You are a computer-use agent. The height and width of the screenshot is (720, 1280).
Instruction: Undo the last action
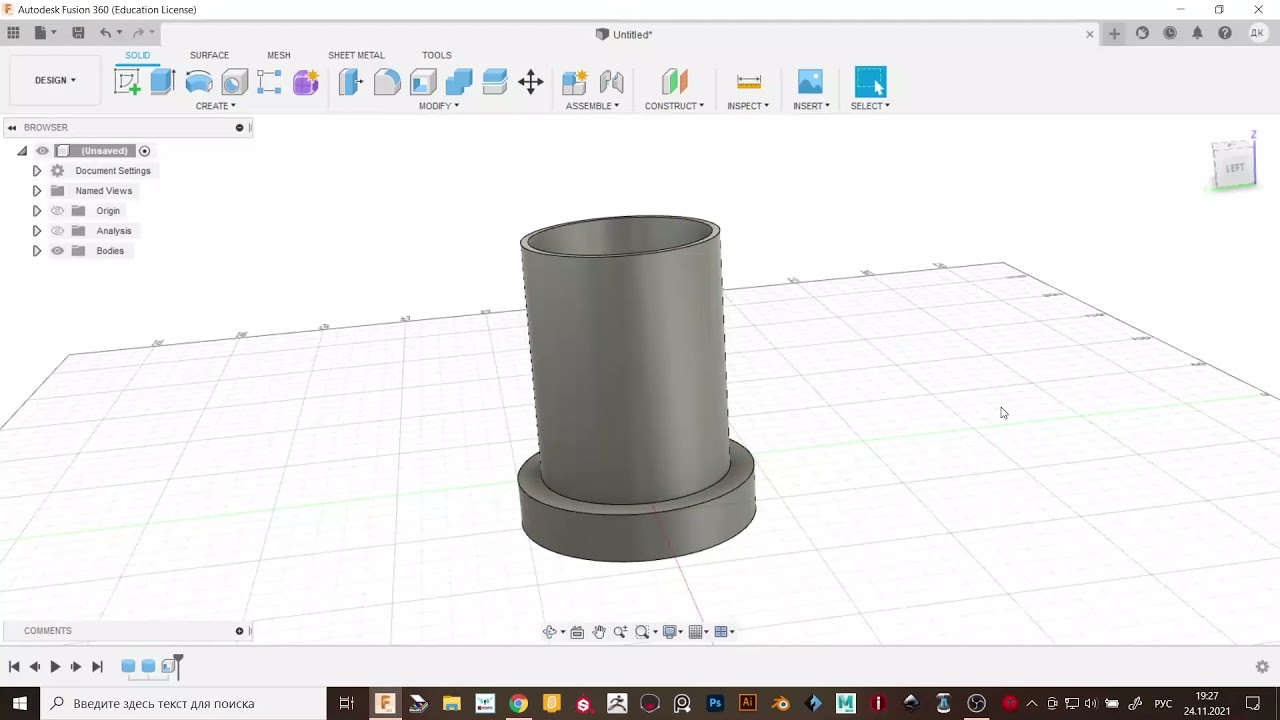point(105,33)
